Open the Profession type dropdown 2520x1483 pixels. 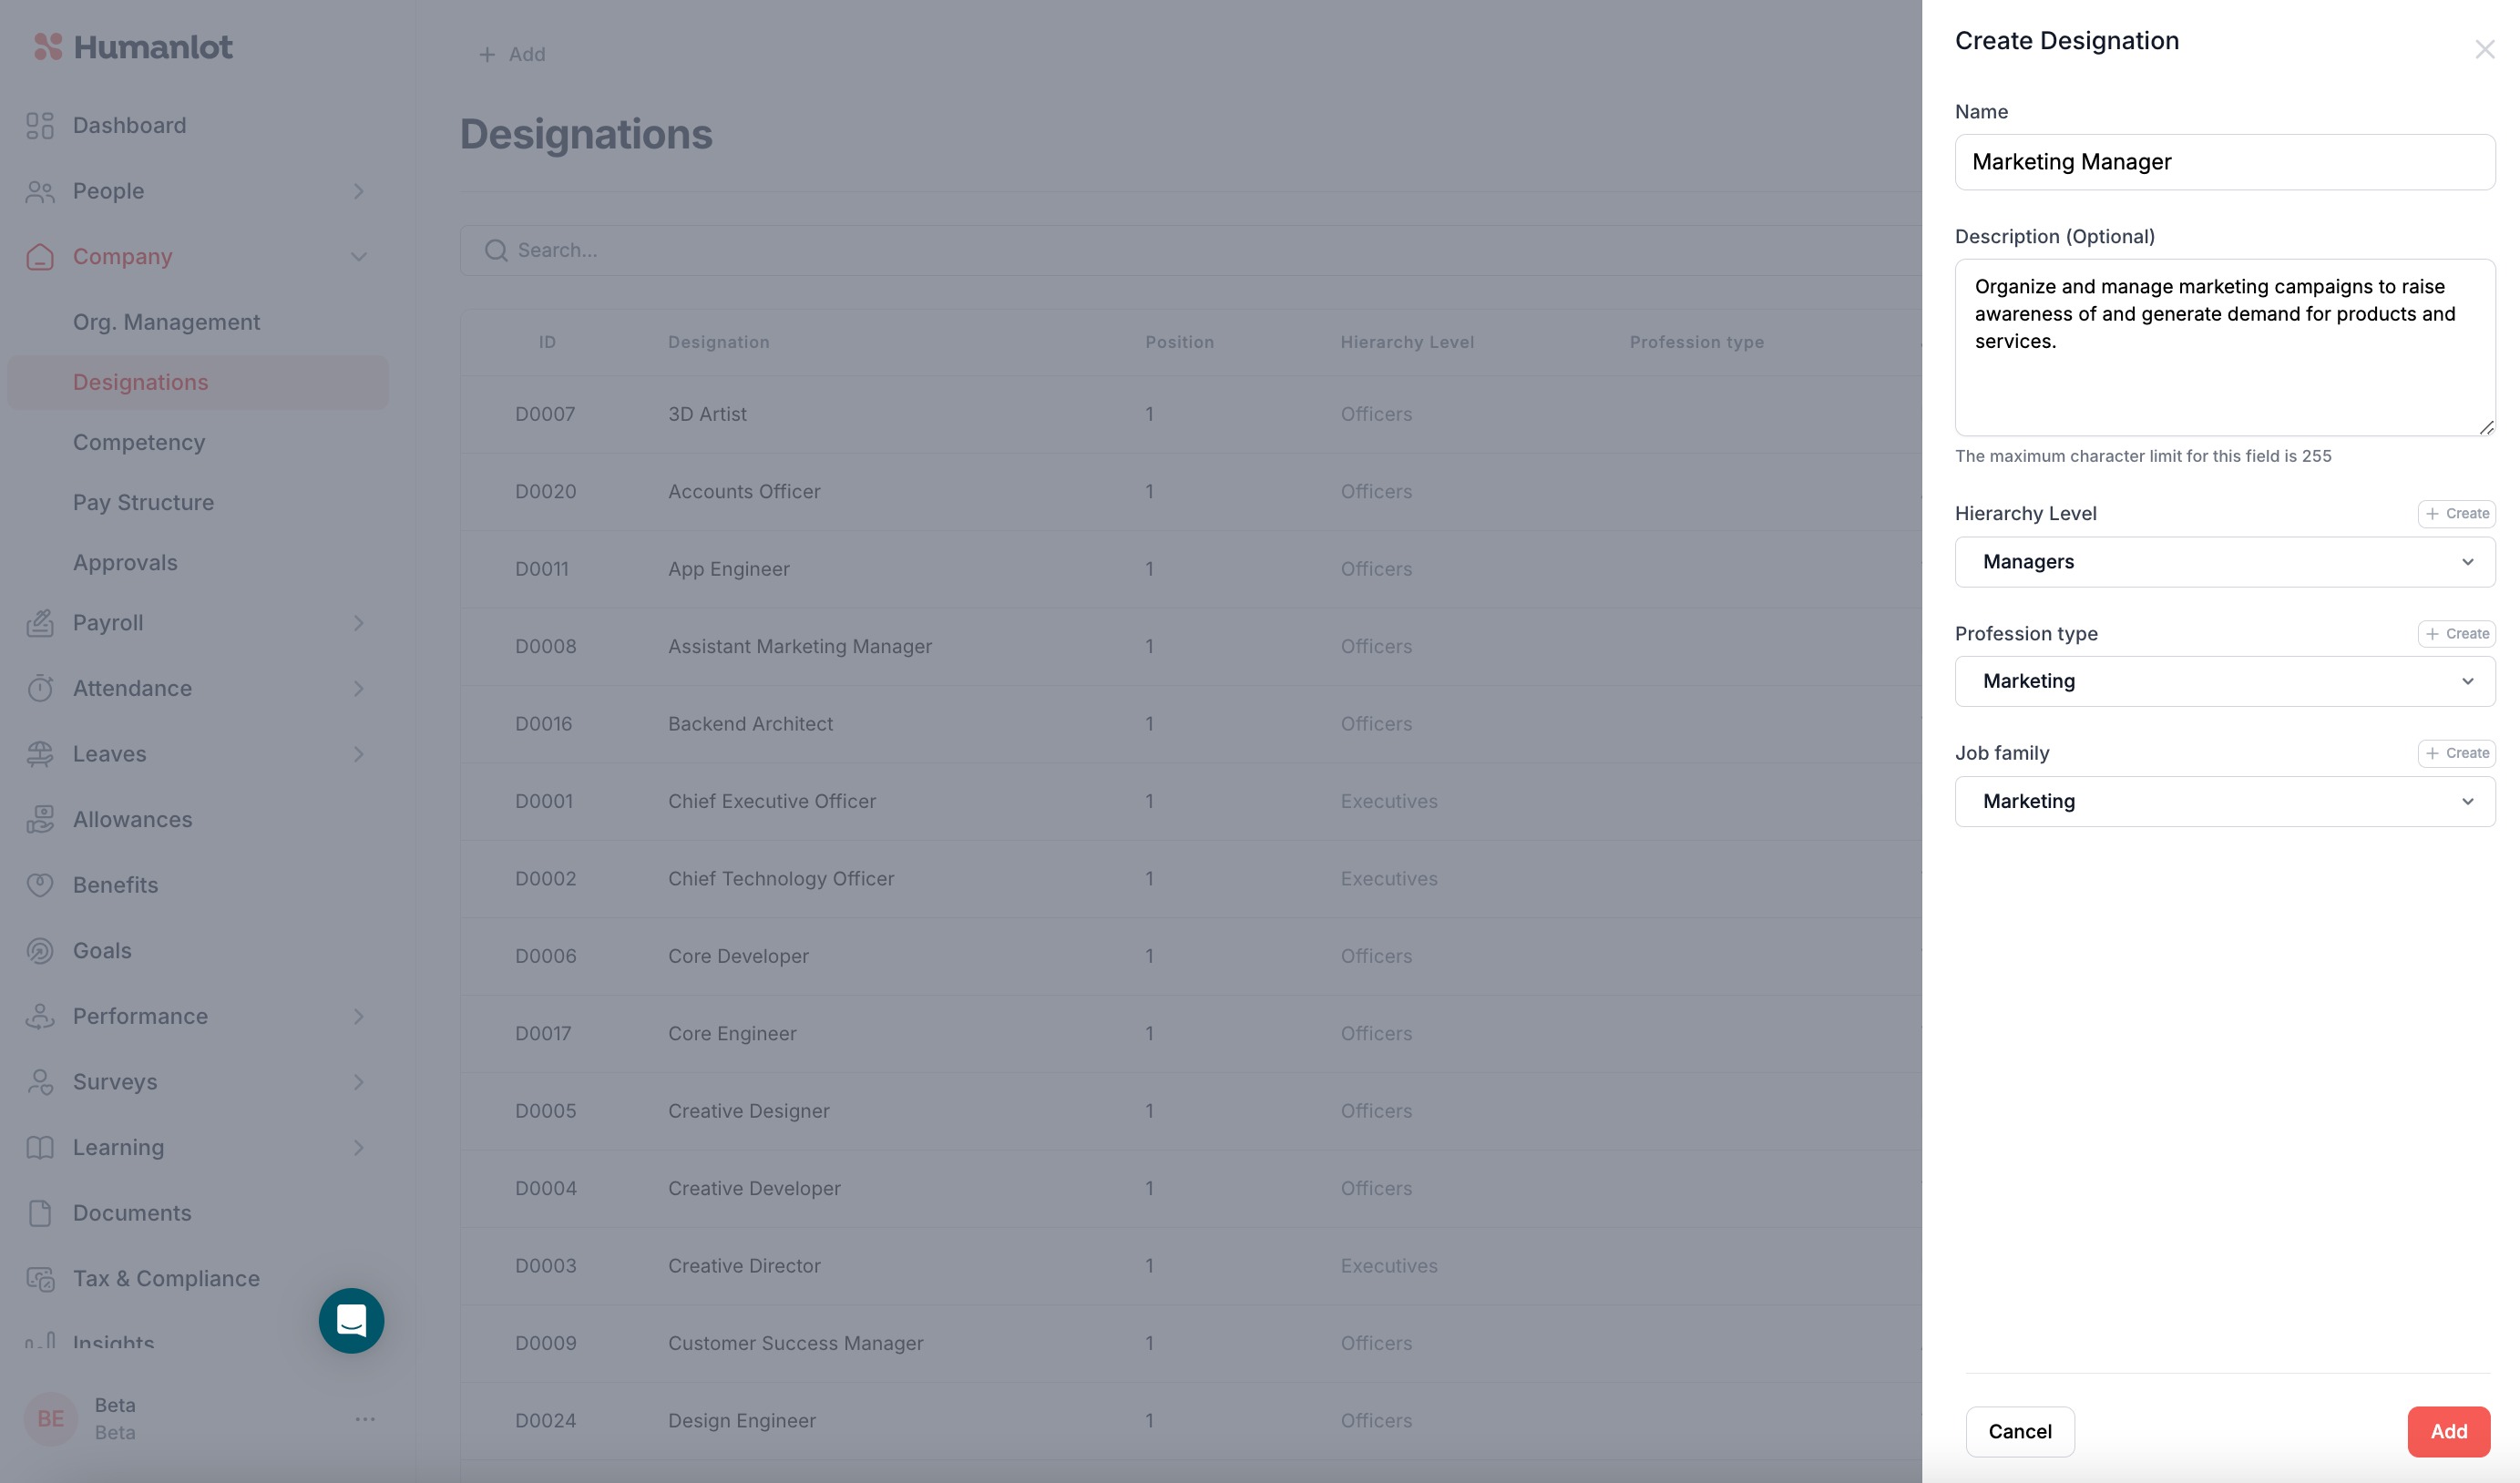coord(2224,681)
